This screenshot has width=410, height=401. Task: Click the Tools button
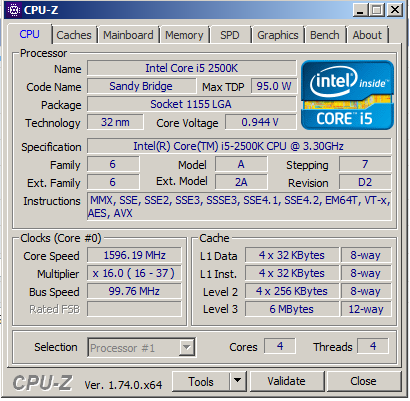coord(201,381)
